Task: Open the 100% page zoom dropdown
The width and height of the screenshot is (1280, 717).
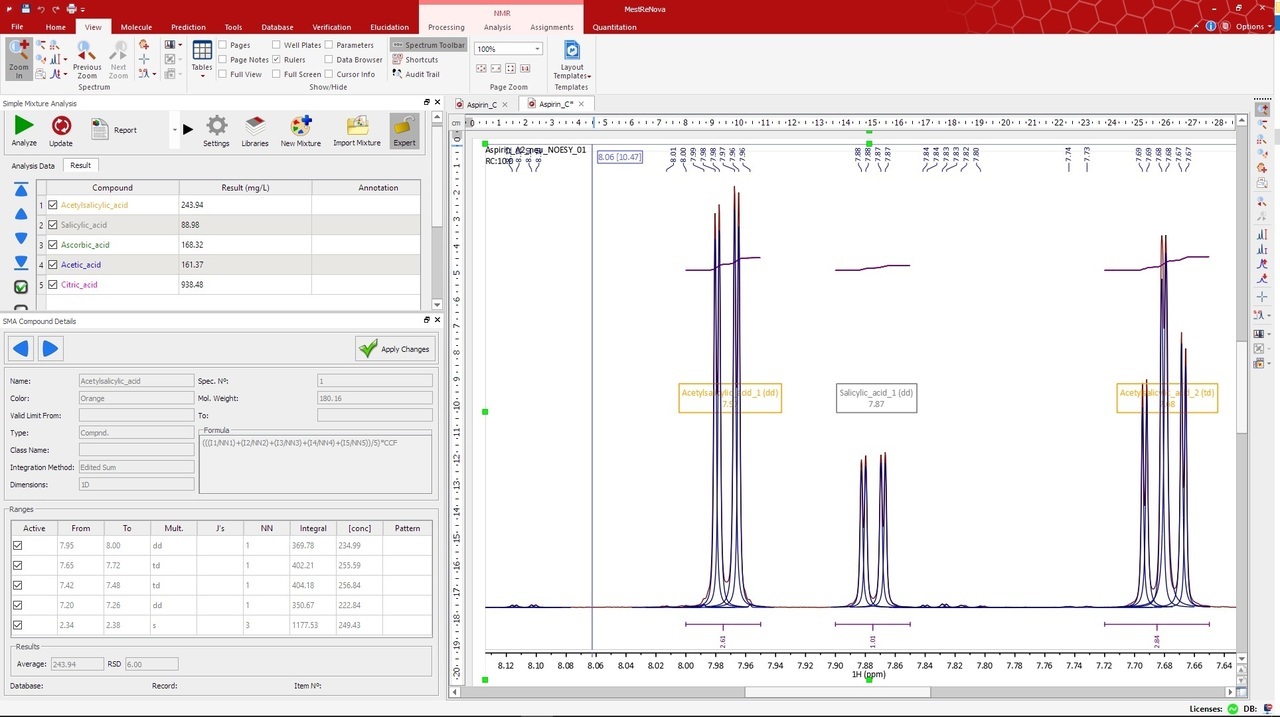Action: [537, 49]
